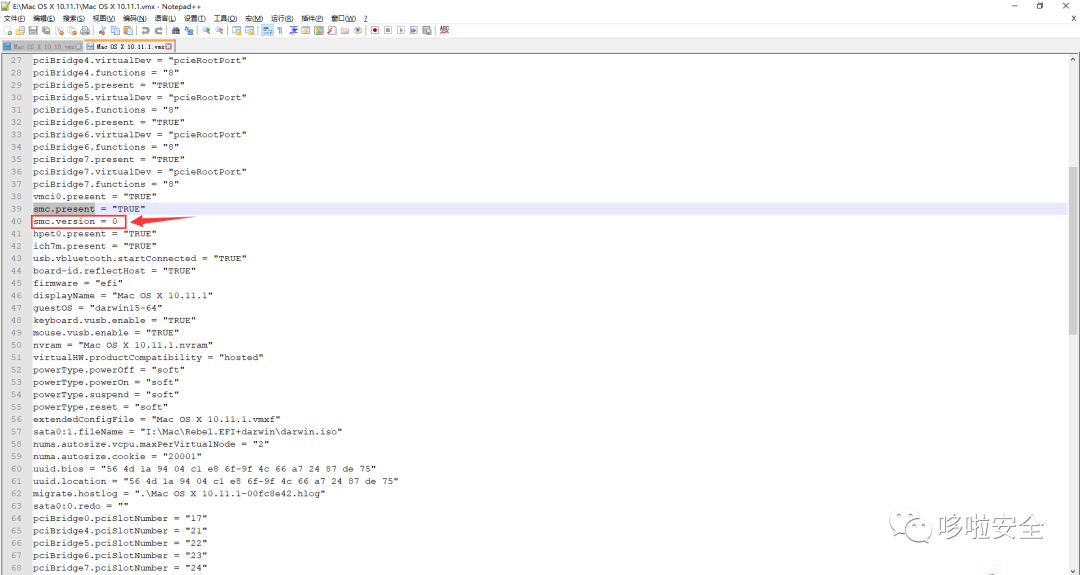This screenshot has height=575, width=1080.
Task: Close the Mac OS X 10.10.vmx tab
Action: [x=79, y=47]
